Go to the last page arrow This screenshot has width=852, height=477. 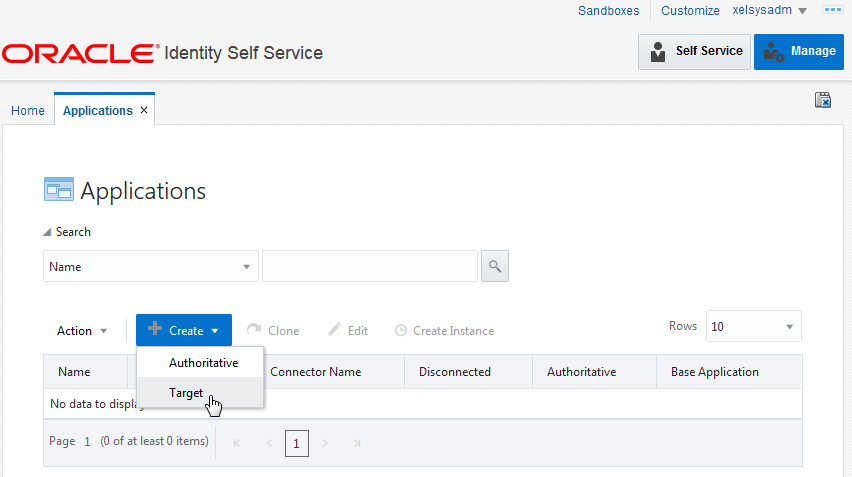(x=357, y=443)
